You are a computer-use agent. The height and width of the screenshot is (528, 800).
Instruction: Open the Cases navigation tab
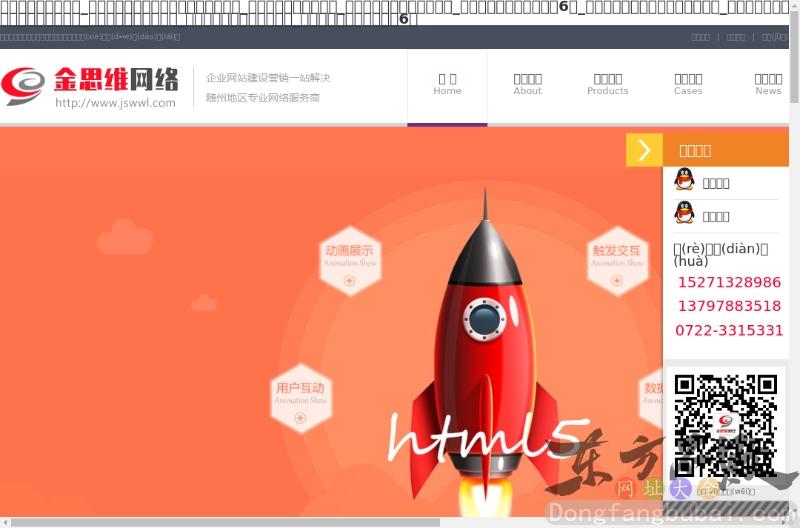[x=688, y=85]
